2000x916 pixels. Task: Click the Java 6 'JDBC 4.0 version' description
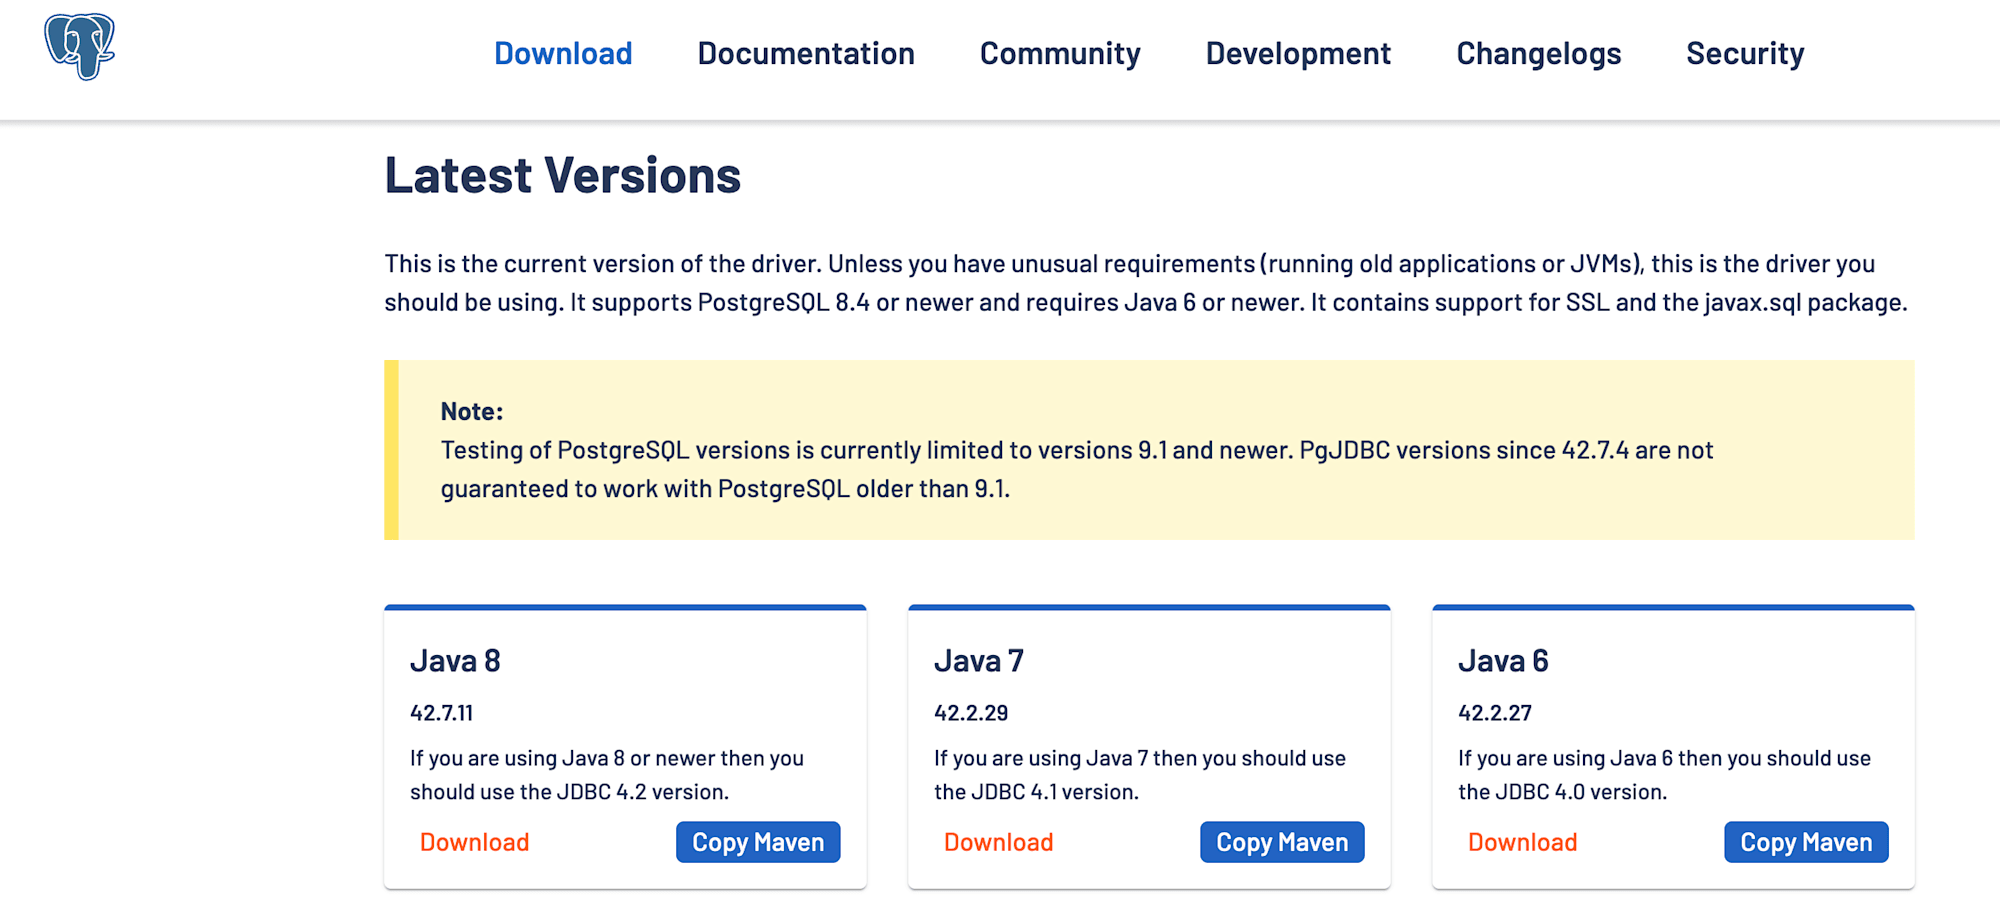[1664, 775]
